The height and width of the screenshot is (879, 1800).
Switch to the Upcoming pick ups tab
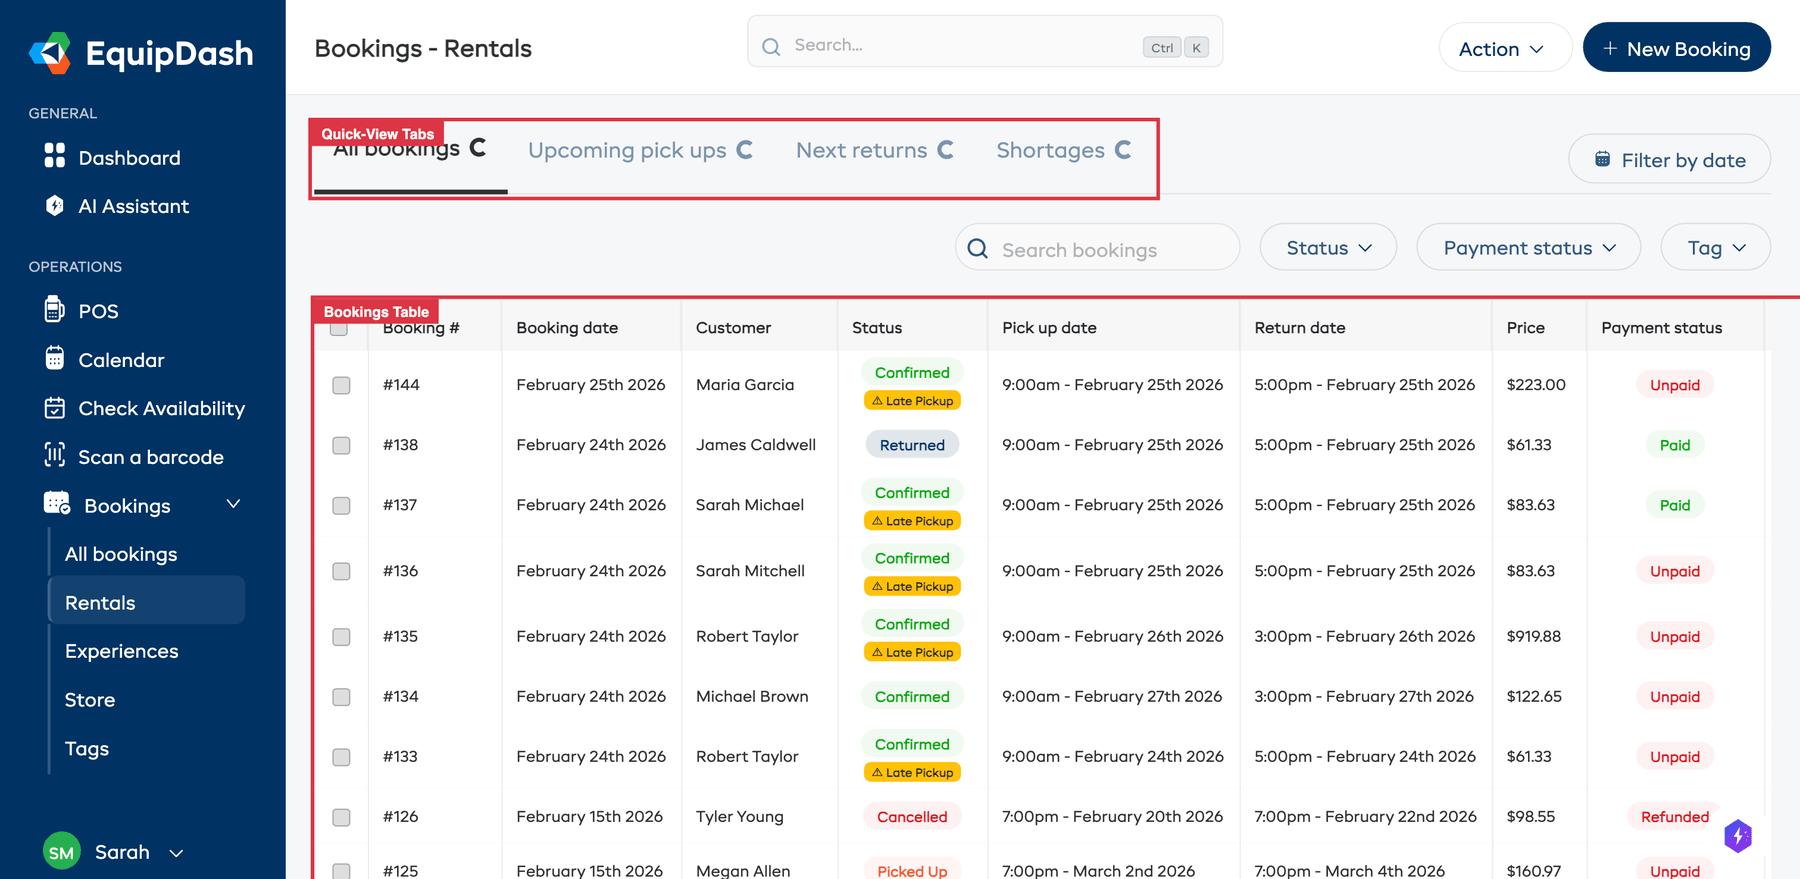[627, 150]
